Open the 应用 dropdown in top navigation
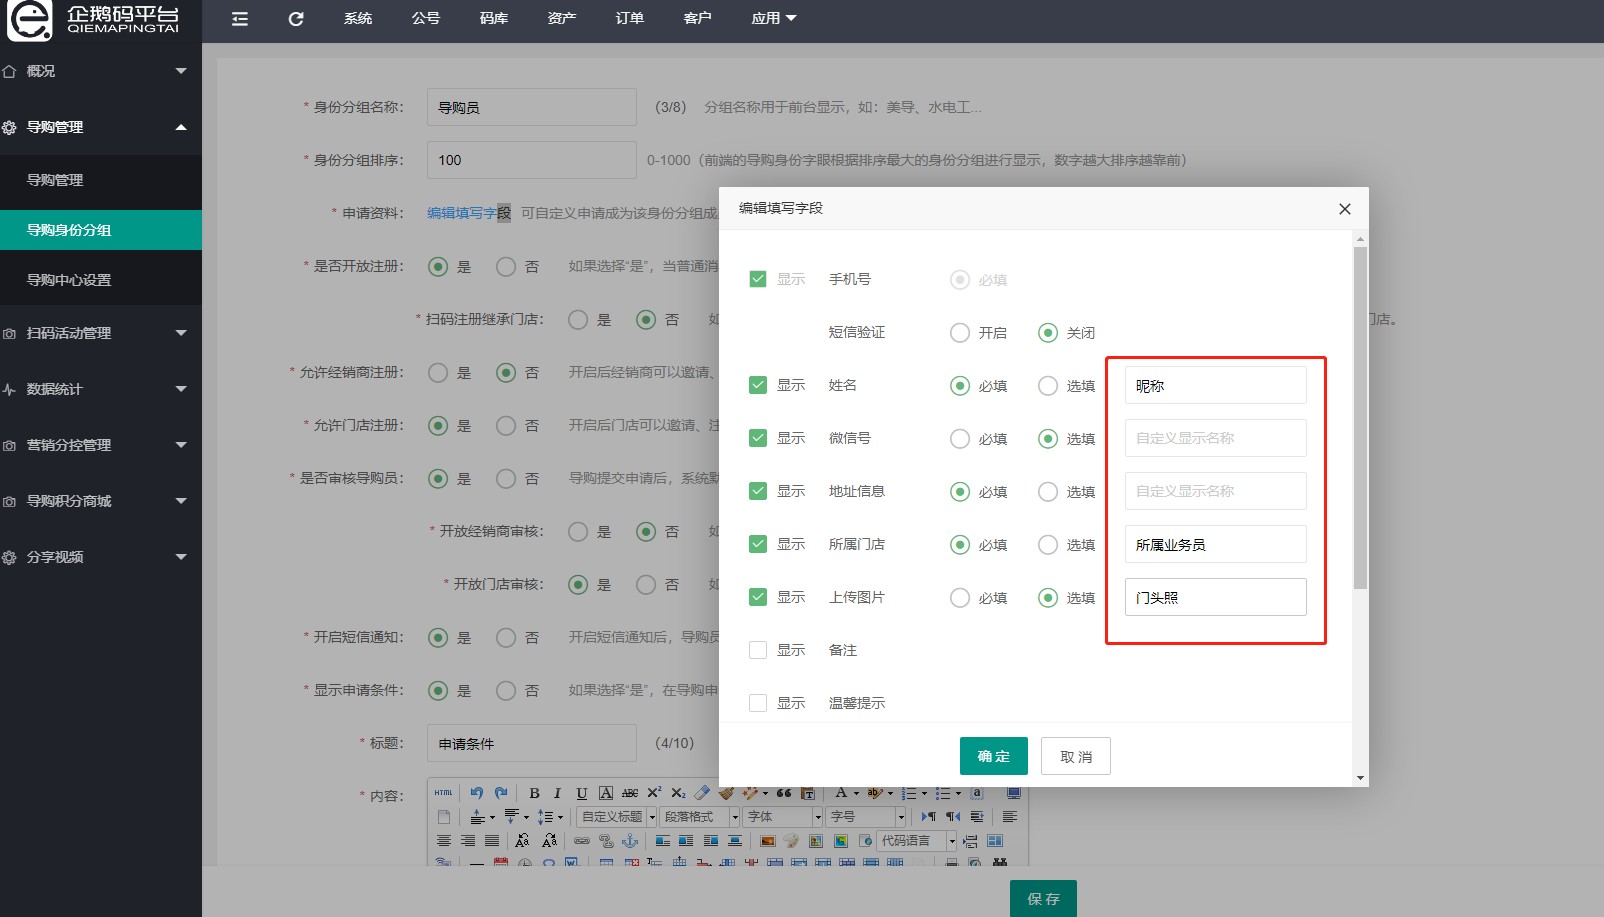 pyautogui.click(x=773, y=19)
